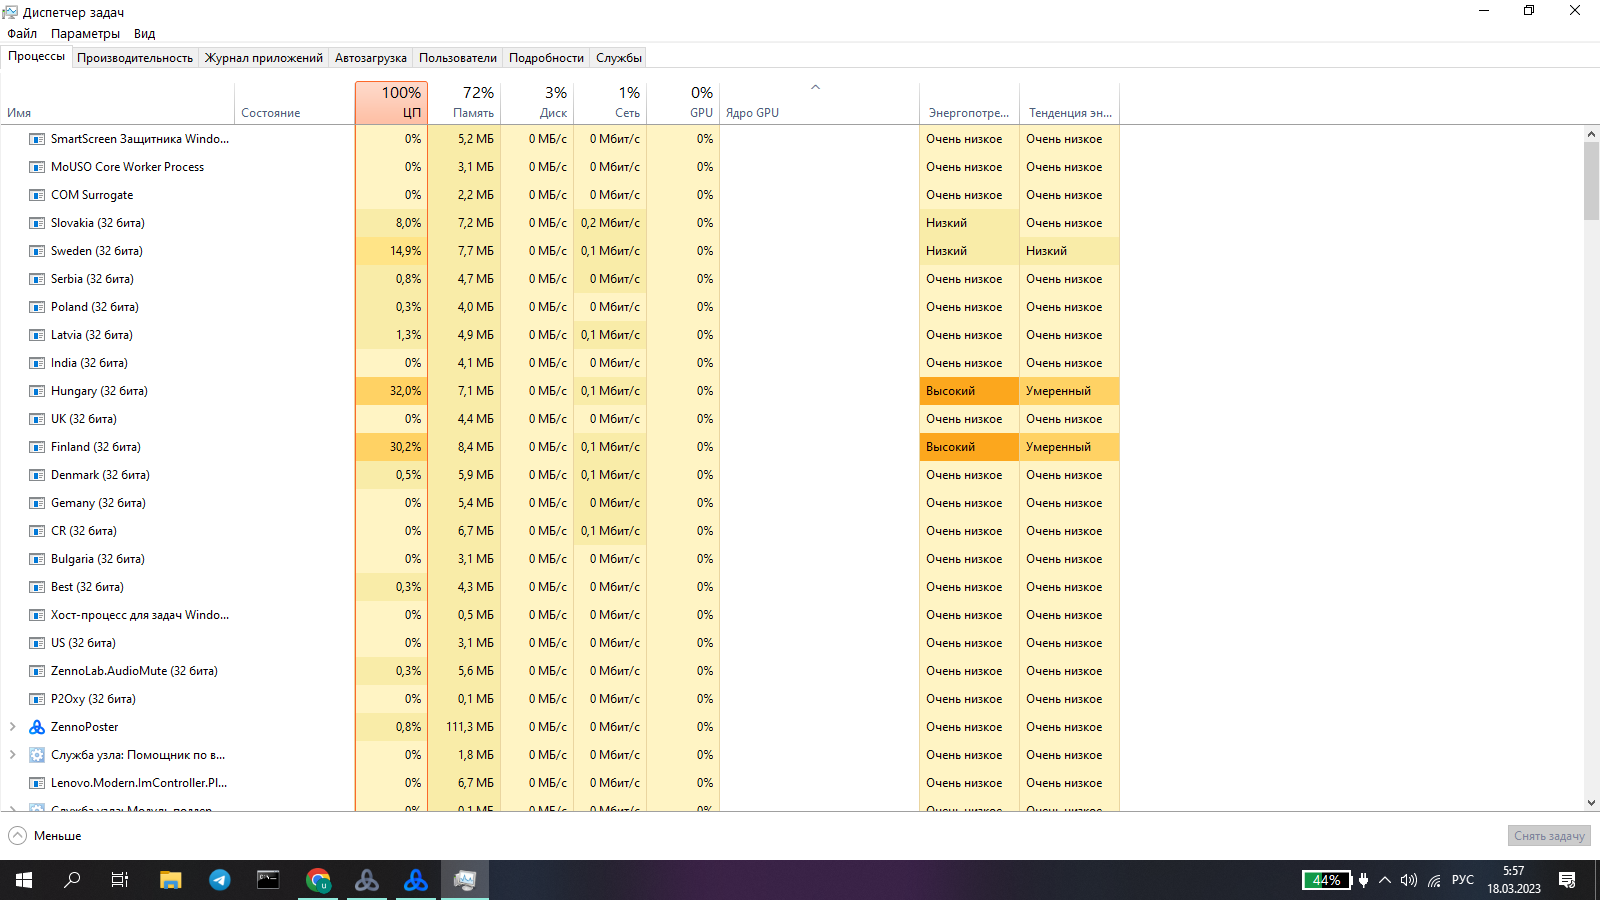Open the Параметры menu

coord(85,34)
